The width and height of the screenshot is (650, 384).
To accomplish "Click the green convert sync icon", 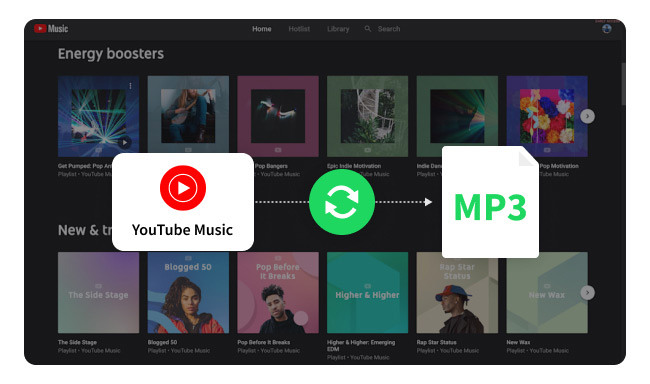I will pos(342,202).
